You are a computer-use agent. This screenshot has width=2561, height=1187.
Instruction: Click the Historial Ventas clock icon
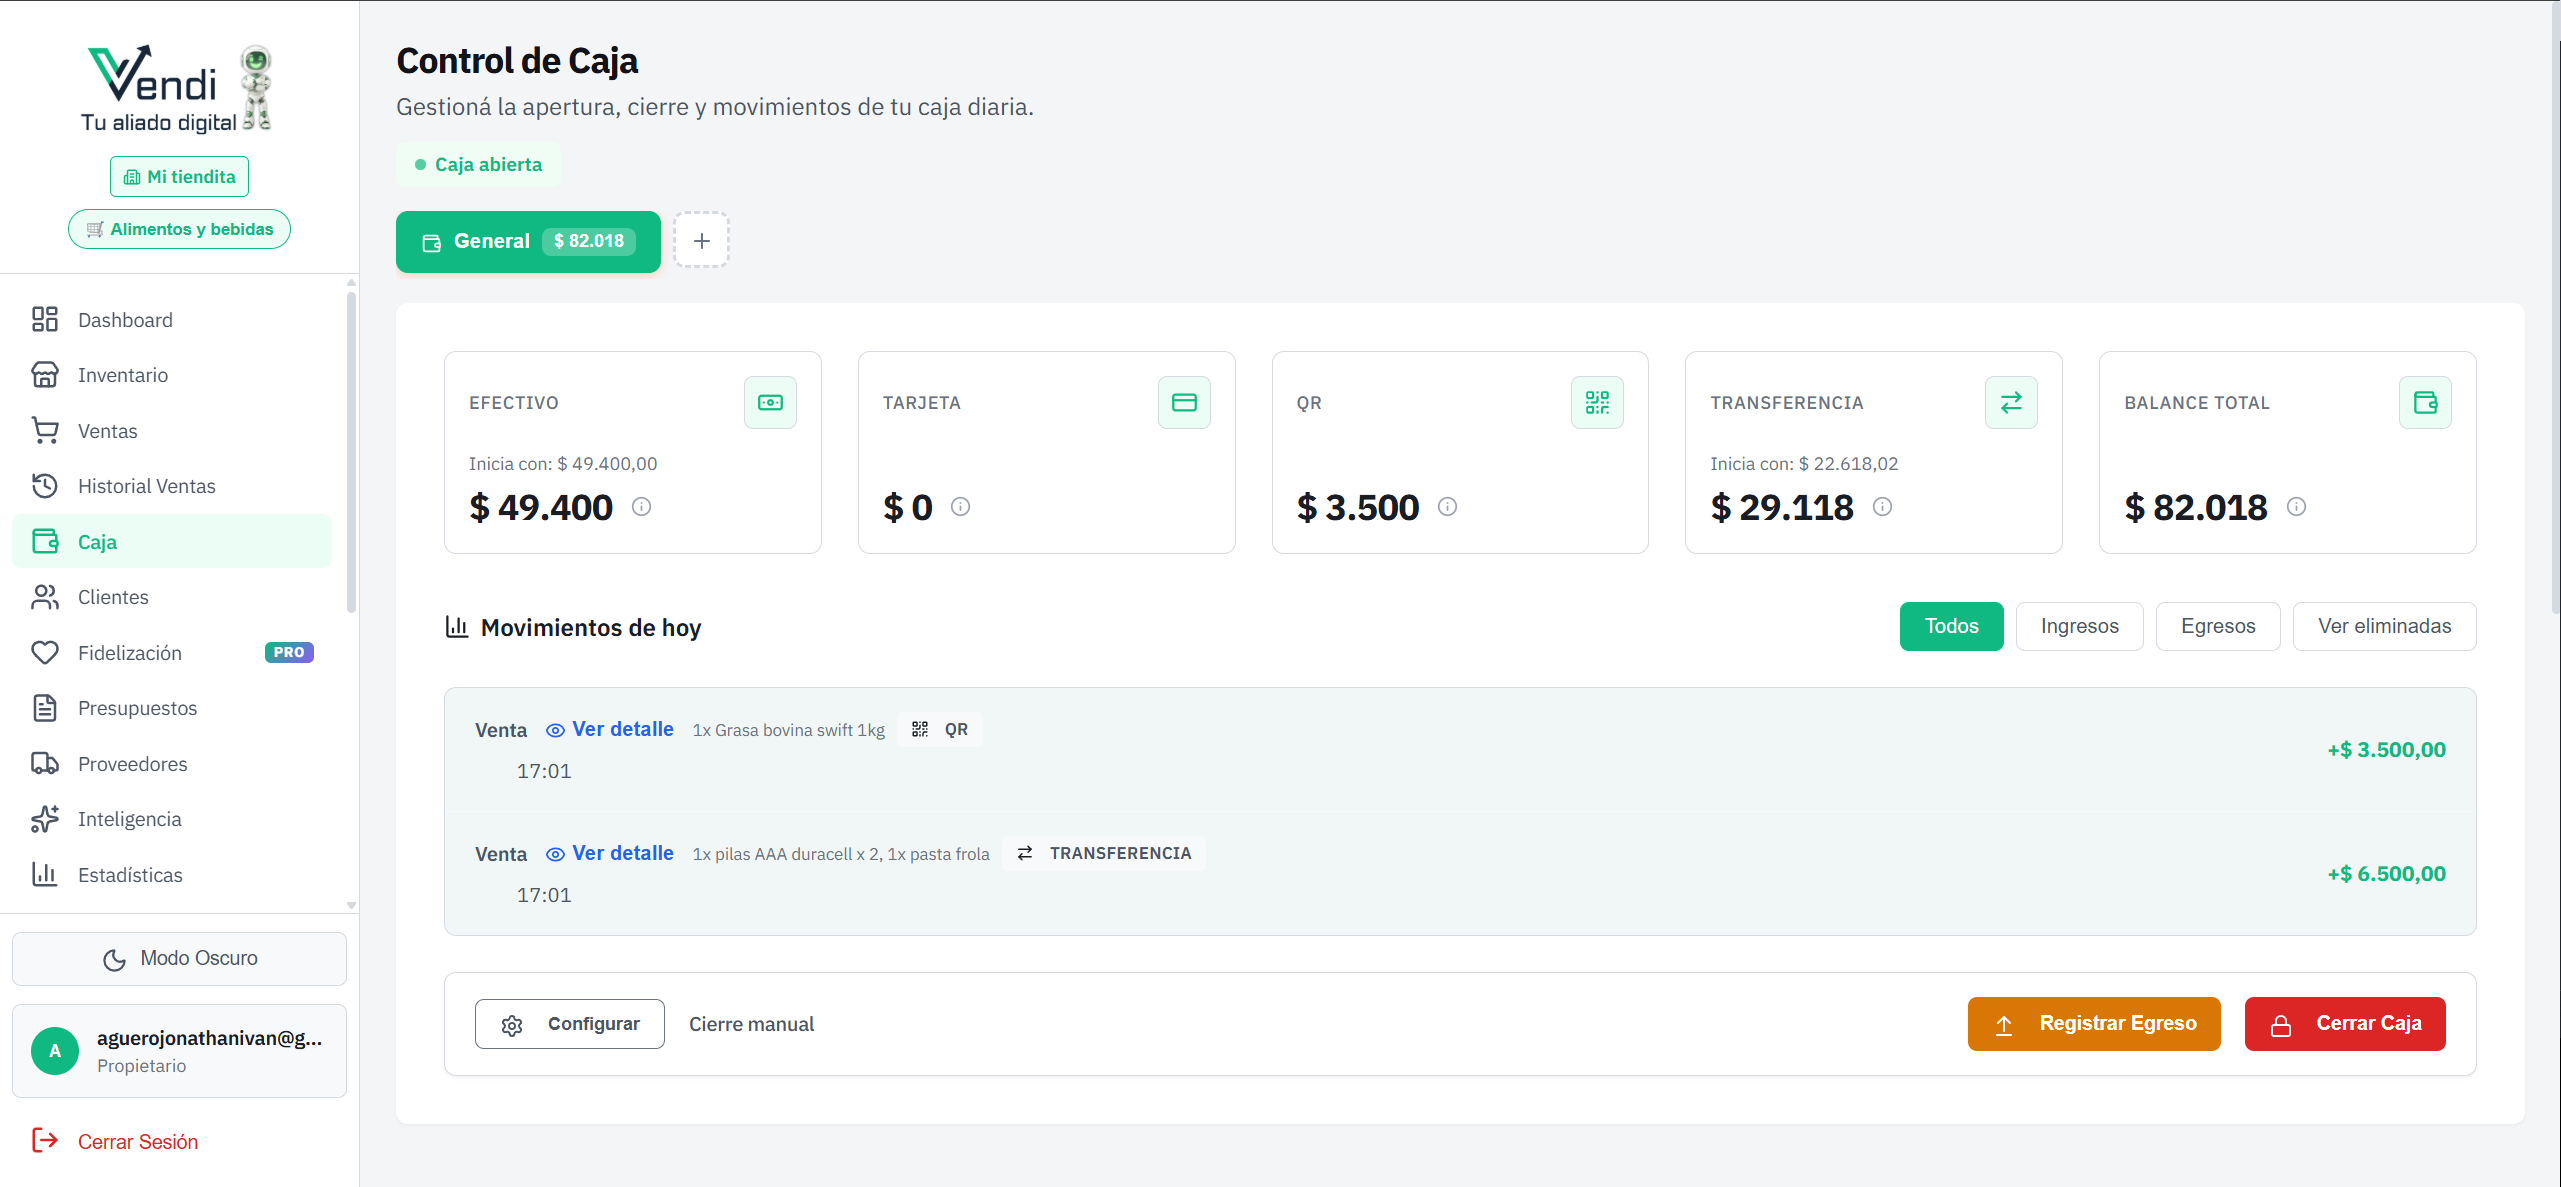46,485
